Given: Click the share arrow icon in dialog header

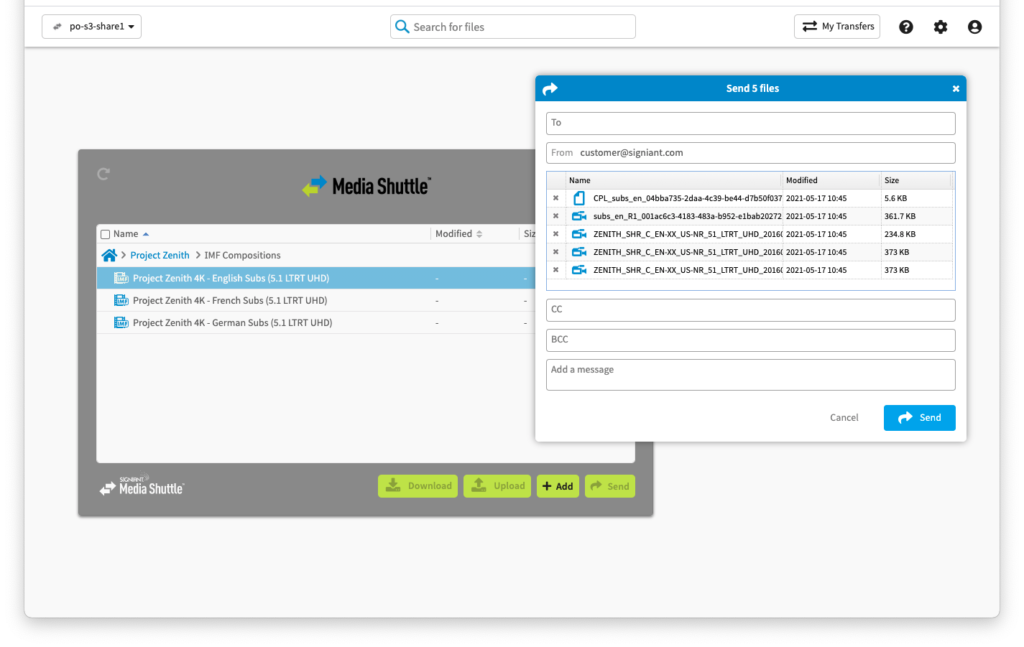Looking at the screenshot, I should pos(550,89).
